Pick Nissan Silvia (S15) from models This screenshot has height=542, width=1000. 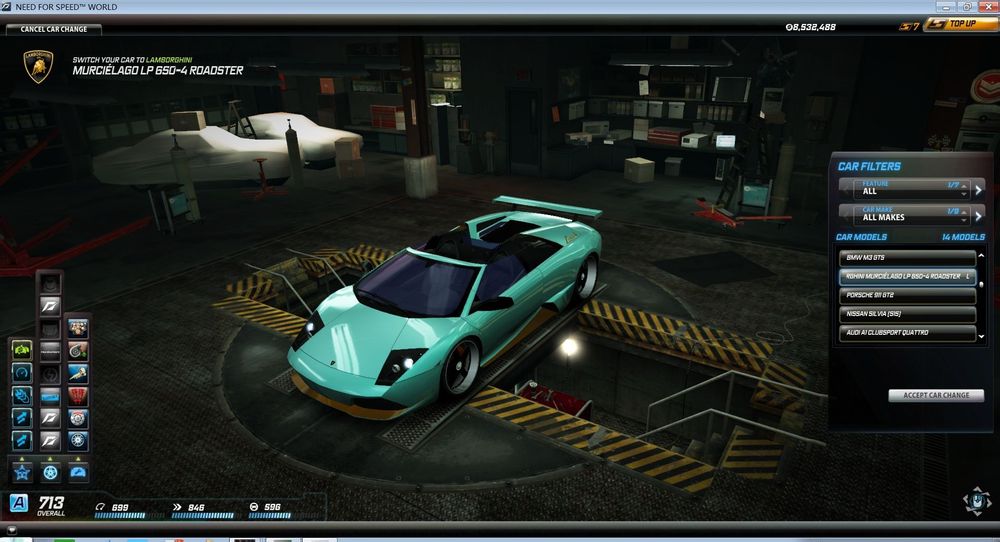908,314
